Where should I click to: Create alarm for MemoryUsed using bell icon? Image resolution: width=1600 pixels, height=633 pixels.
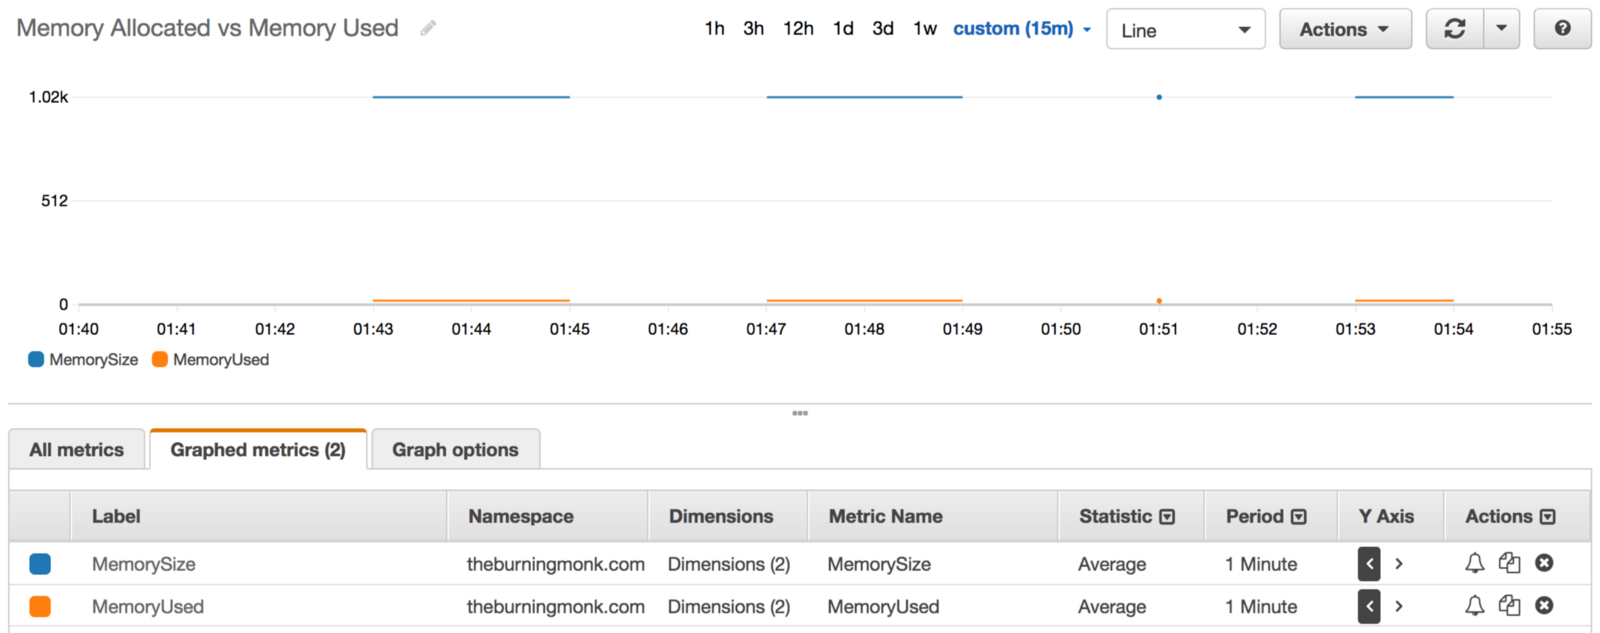[1474, 605]
